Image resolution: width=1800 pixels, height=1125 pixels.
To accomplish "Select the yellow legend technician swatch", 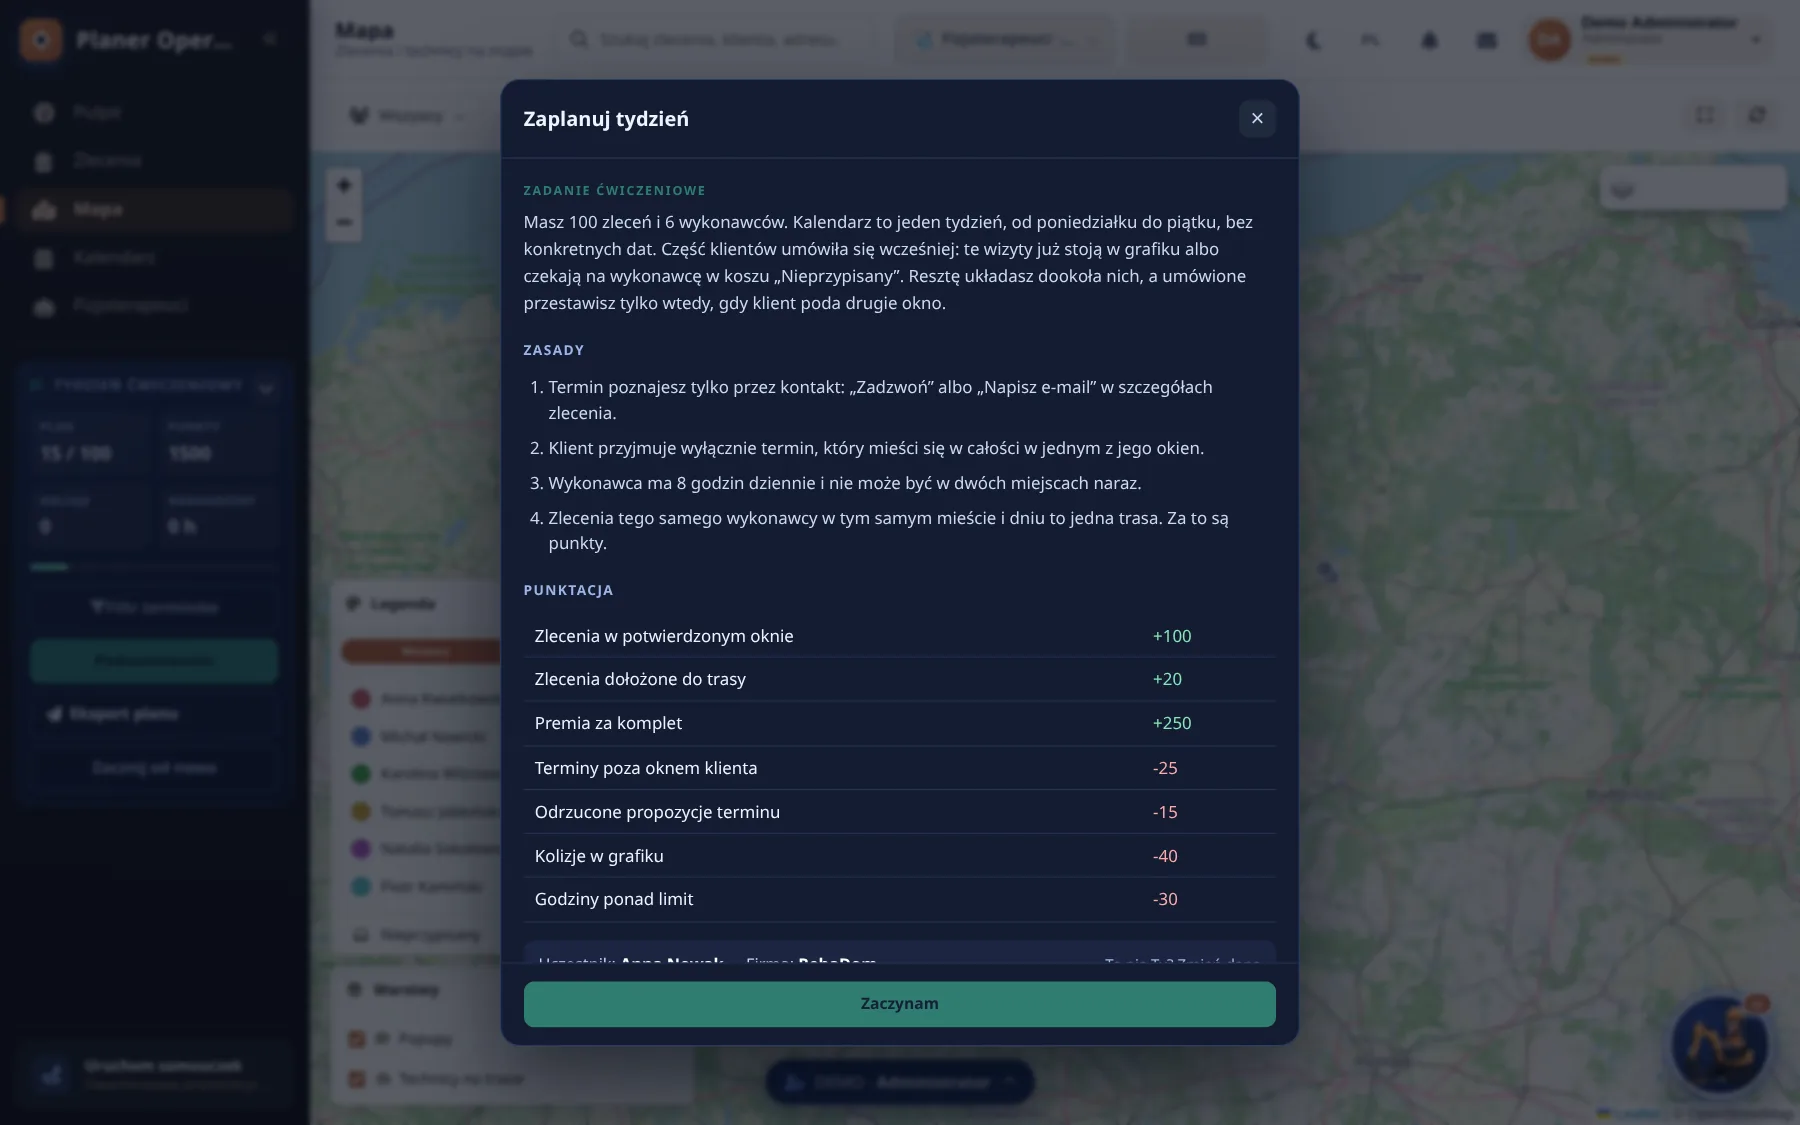I will (361, 811).
